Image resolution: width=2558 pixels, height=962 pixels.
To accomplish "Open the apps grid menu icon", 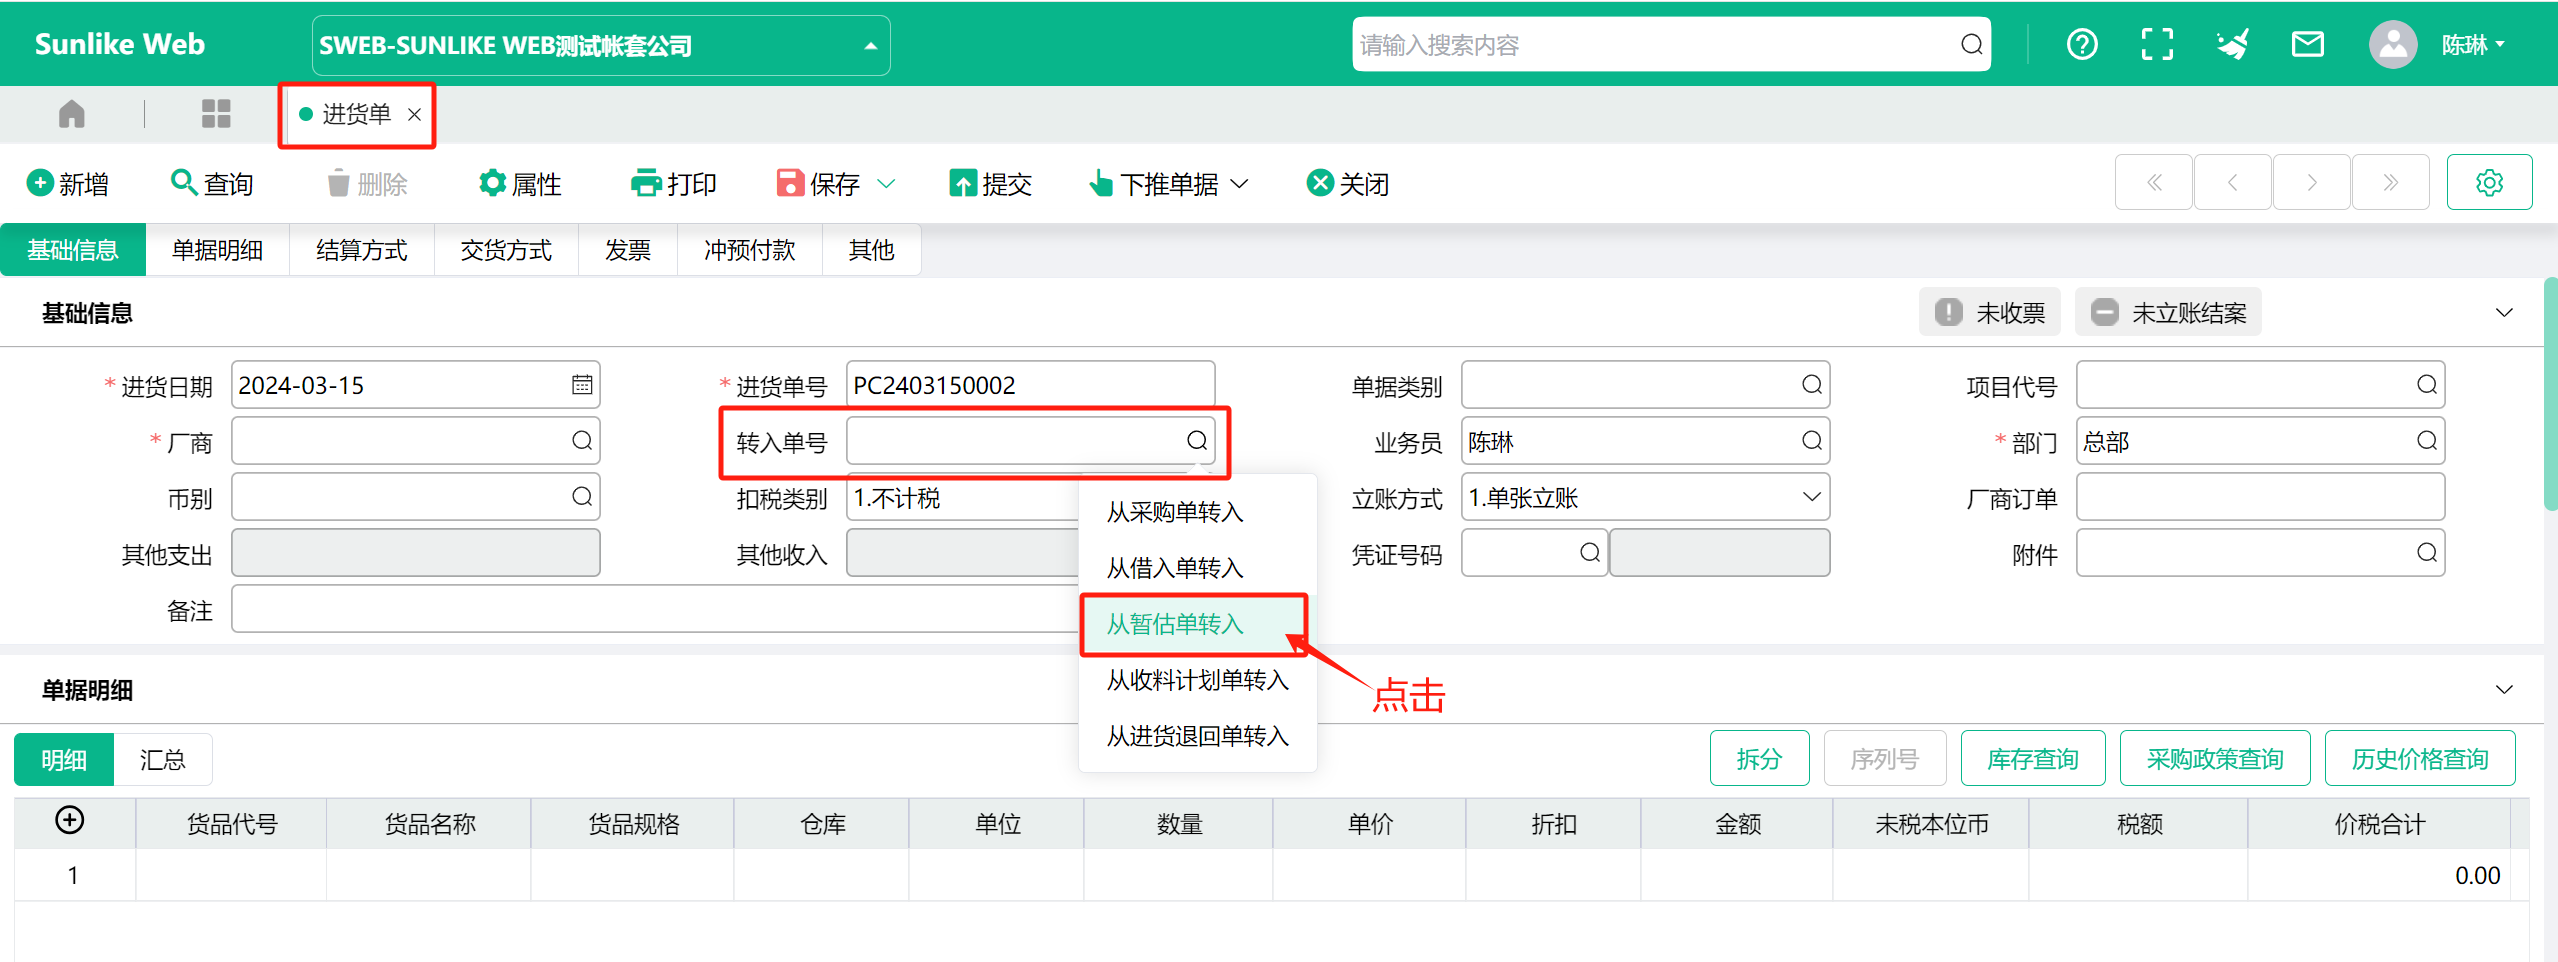I will pos(216,114).
